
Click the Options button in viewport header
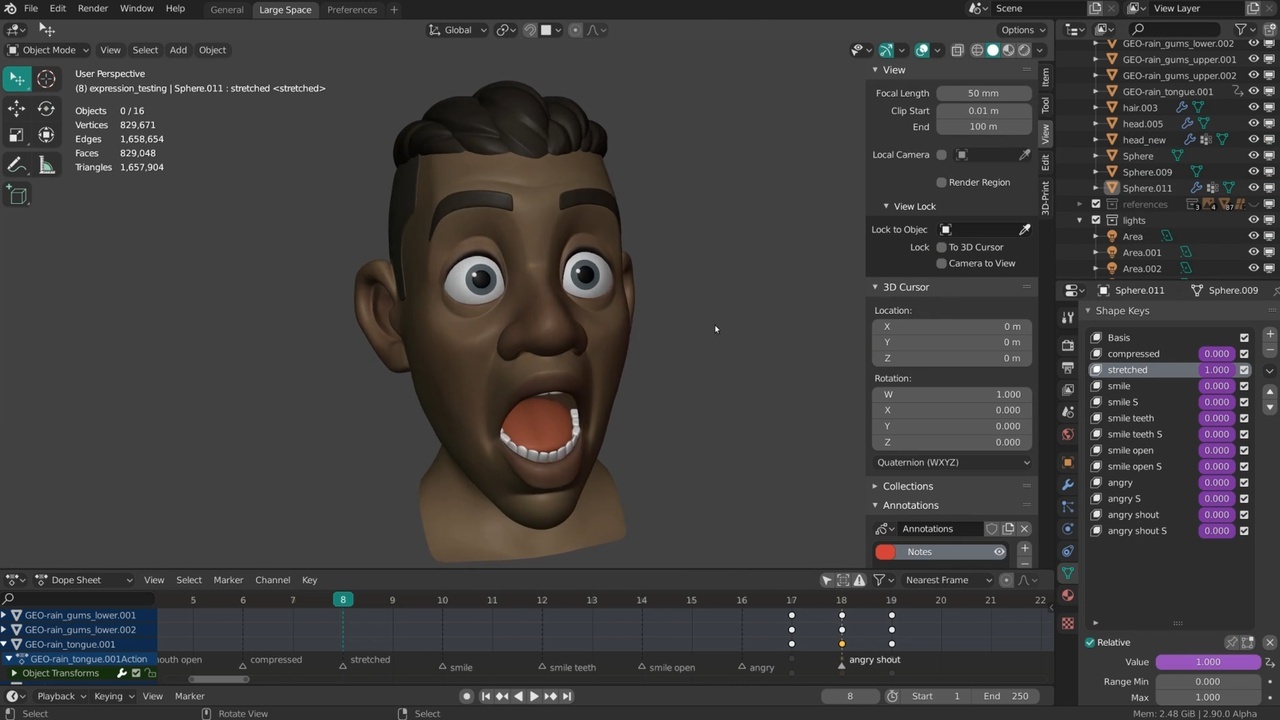pos(1022,30)
